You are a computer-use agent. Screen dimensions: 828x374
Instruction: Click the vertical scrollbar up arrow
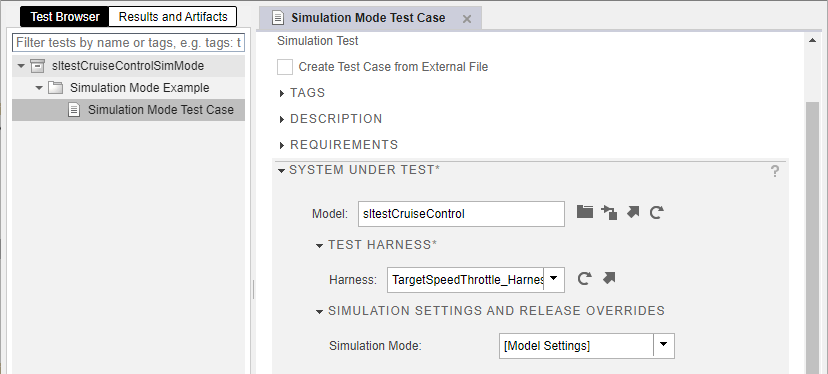tap(812, 40)
